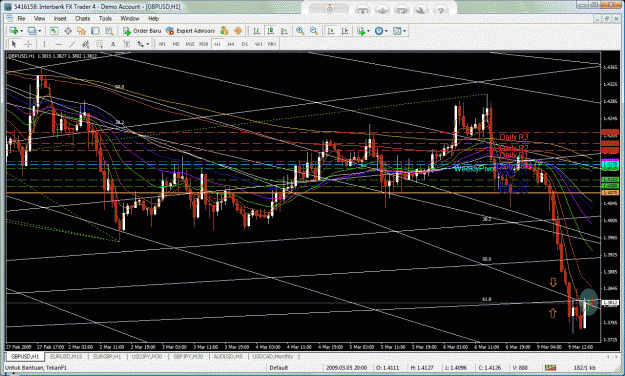Open the Indicators dropdown arrow

point(368,31)
